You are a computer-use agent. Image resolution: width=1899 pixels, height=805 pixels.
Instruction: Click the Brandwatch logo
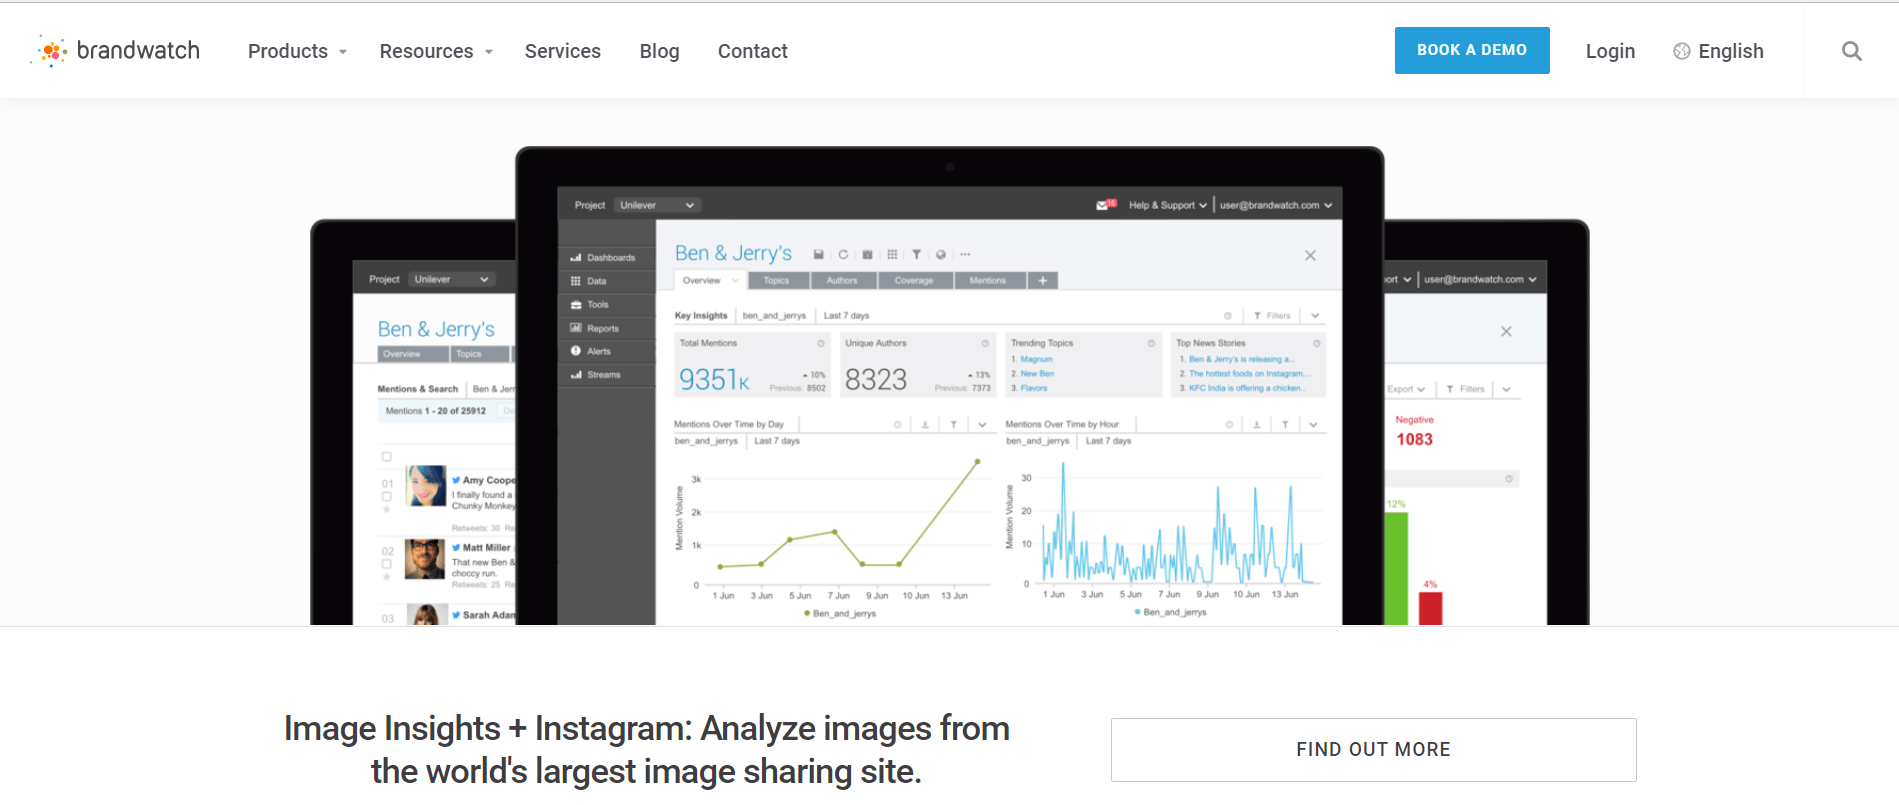coord(116,50)
